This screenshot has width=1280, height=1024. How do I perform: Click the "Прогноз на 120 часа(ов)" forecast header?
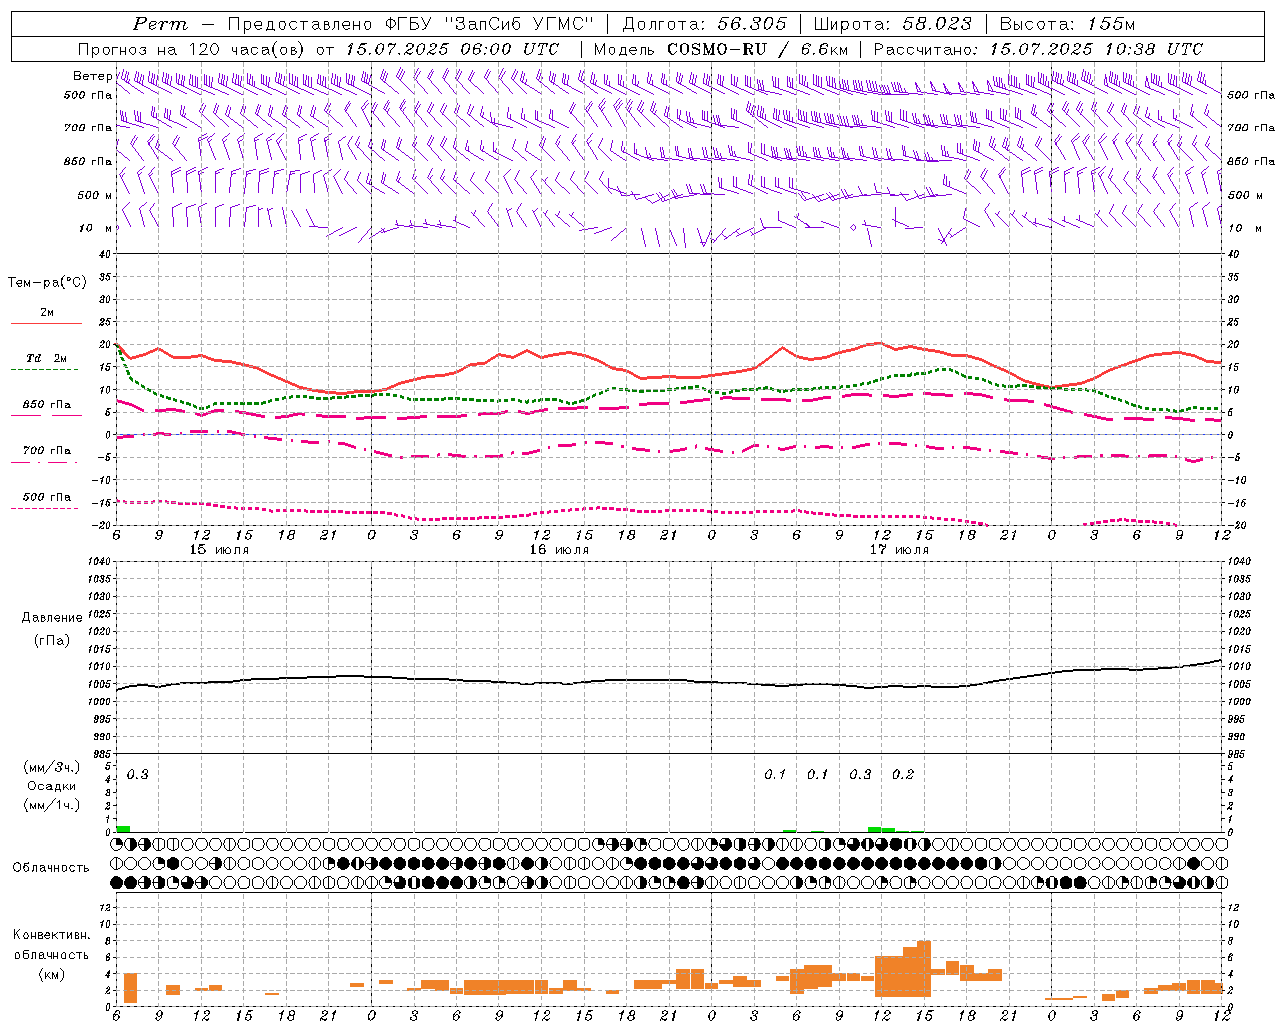(192, 49)
